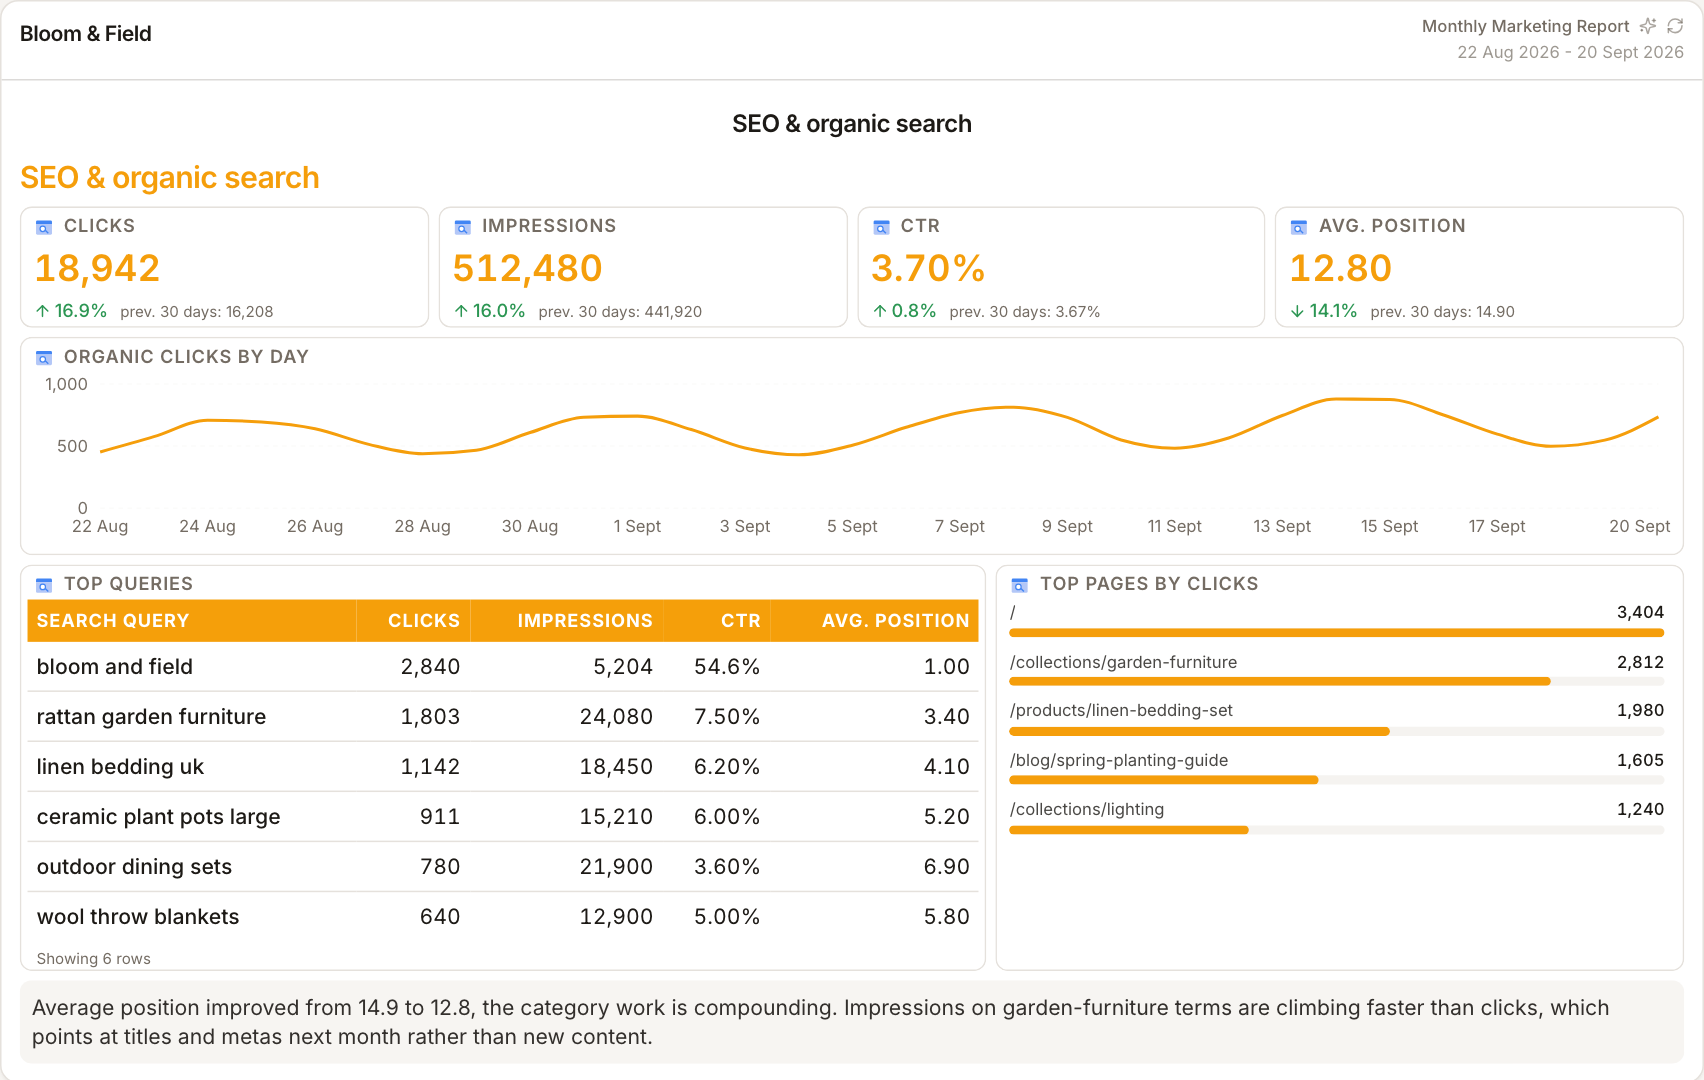Click the 1 Sept label on chart axis
Image resolution: width=1704 pixels, height=1080 pixels.
[637, 526]
